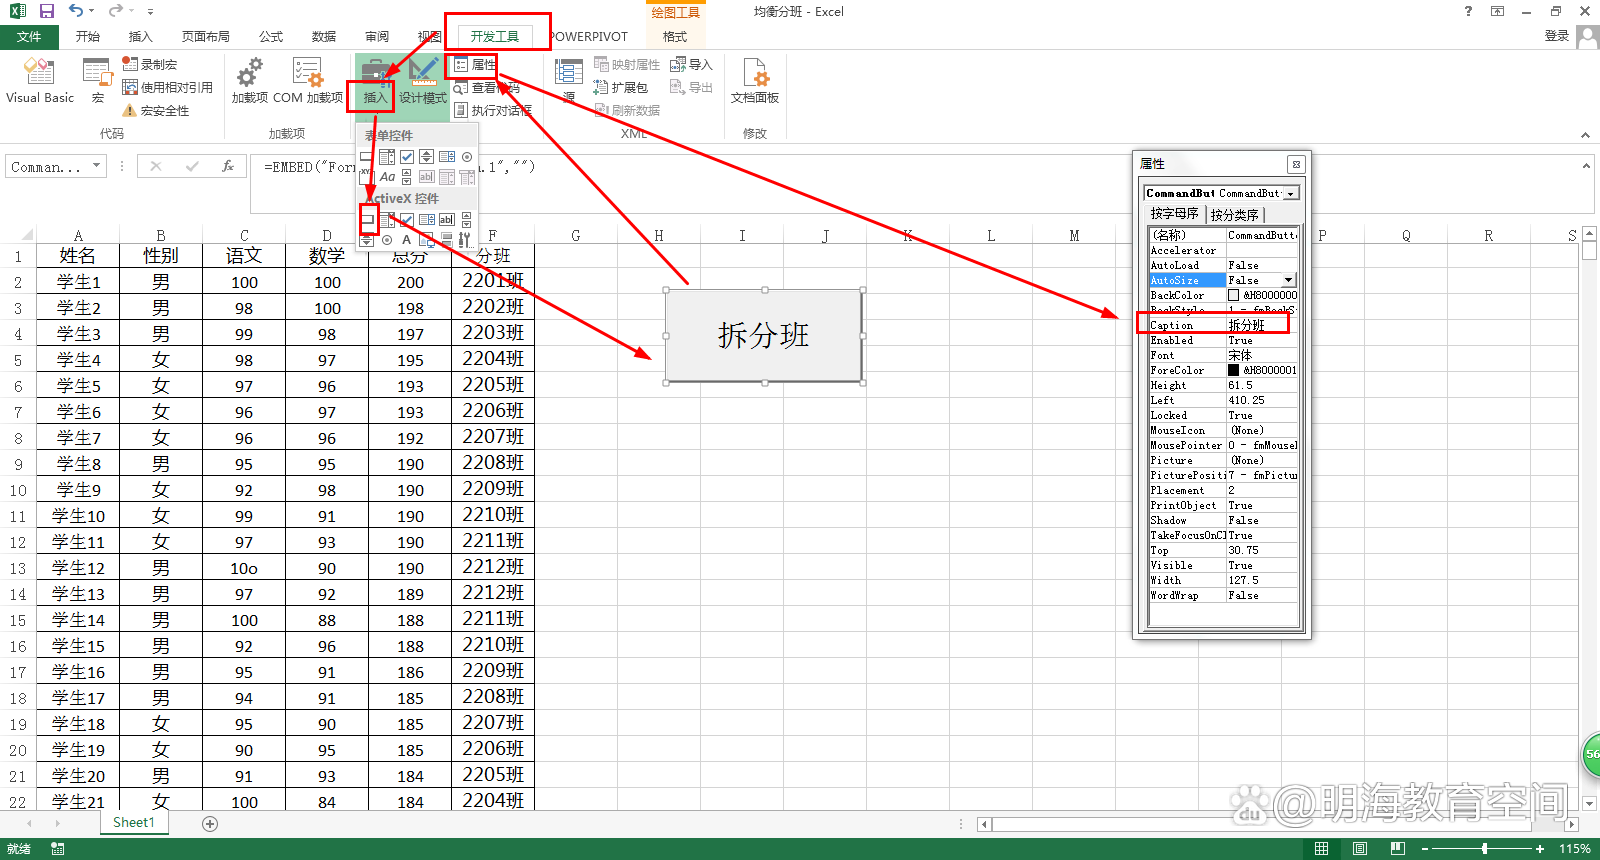Click the zoom slider handle
The height and width of the screenshot is (860, 1600).
click(1485, 848)
